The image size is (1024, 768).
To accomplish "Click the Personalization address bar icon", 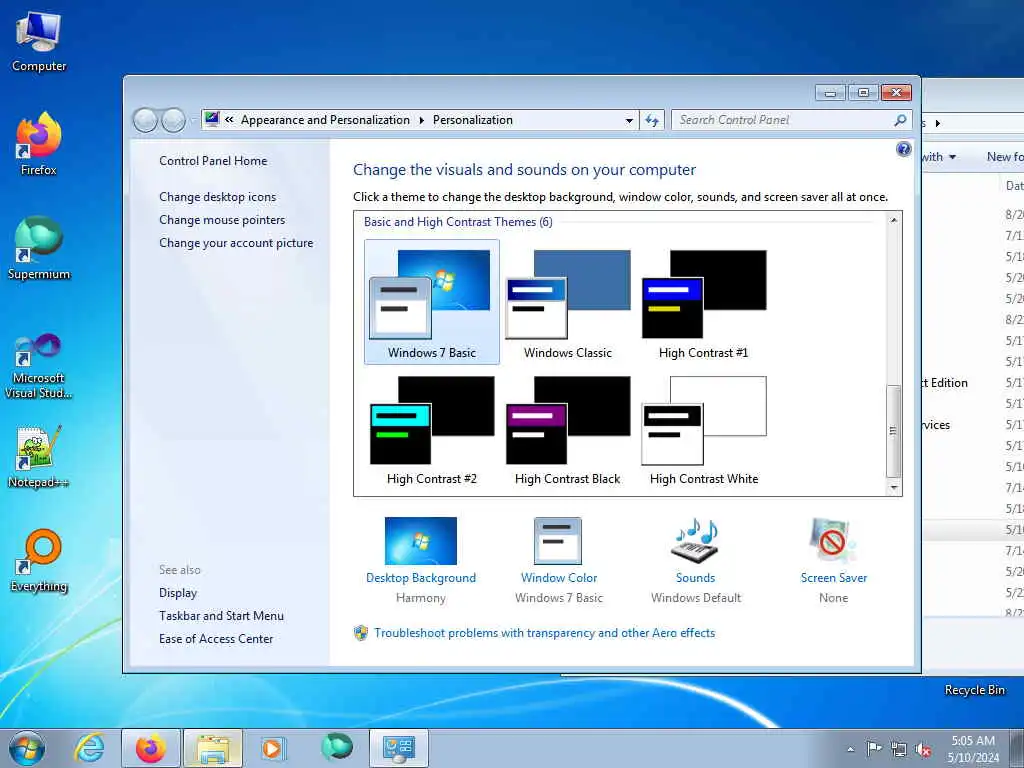I will [x=212, y=119].
